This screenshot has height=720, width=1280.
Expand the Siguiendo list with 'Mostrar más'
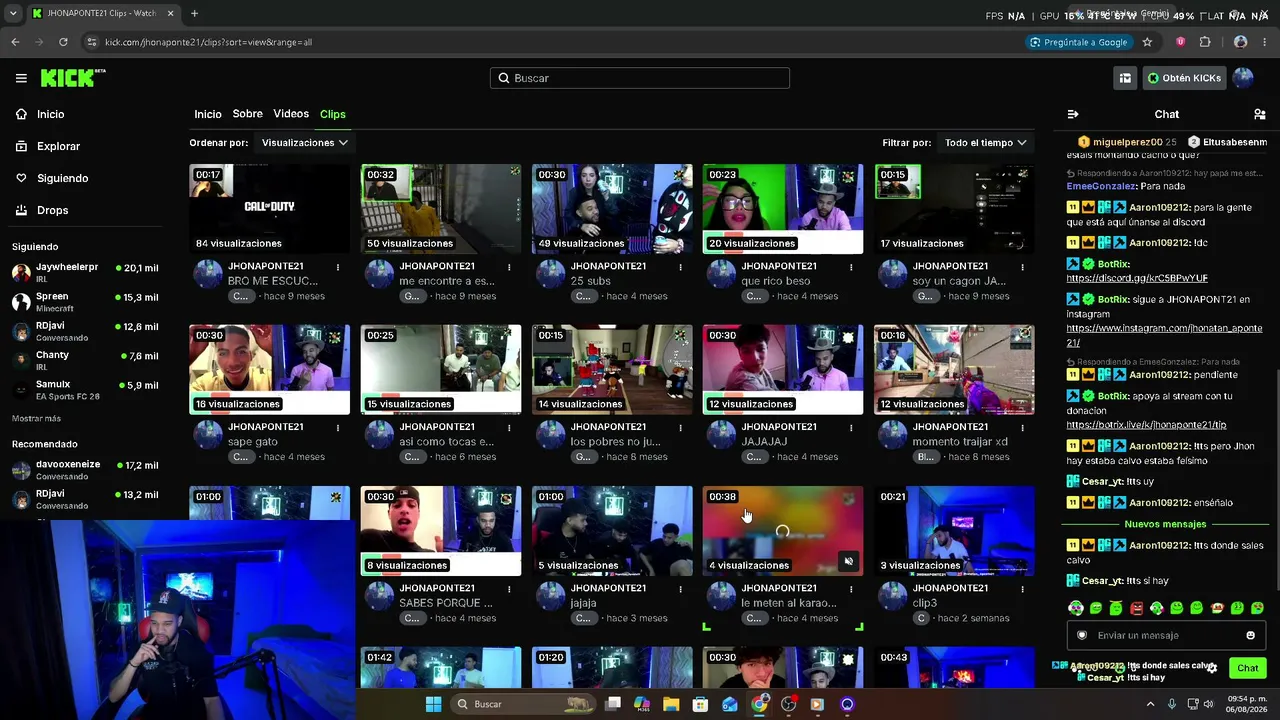36,418
